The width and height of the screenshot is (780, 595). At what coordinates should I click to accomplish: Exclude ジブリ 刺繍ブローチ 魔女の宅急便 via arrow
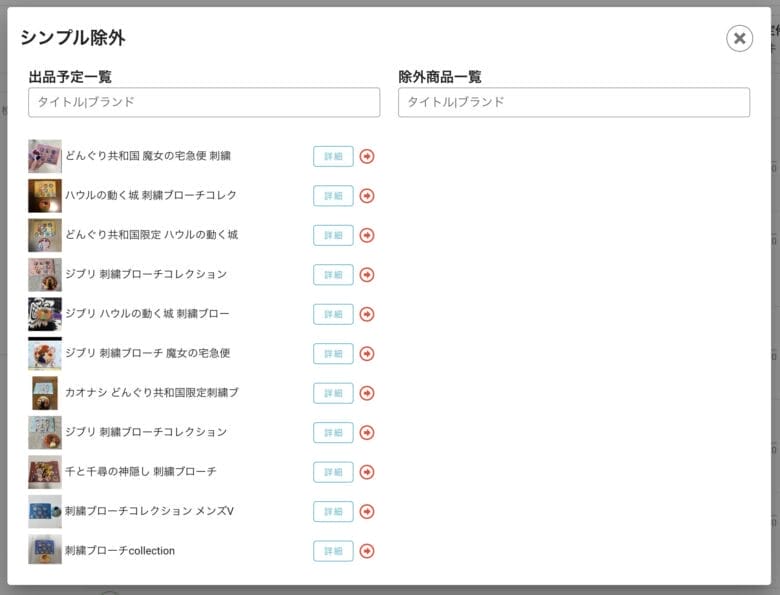367,354
